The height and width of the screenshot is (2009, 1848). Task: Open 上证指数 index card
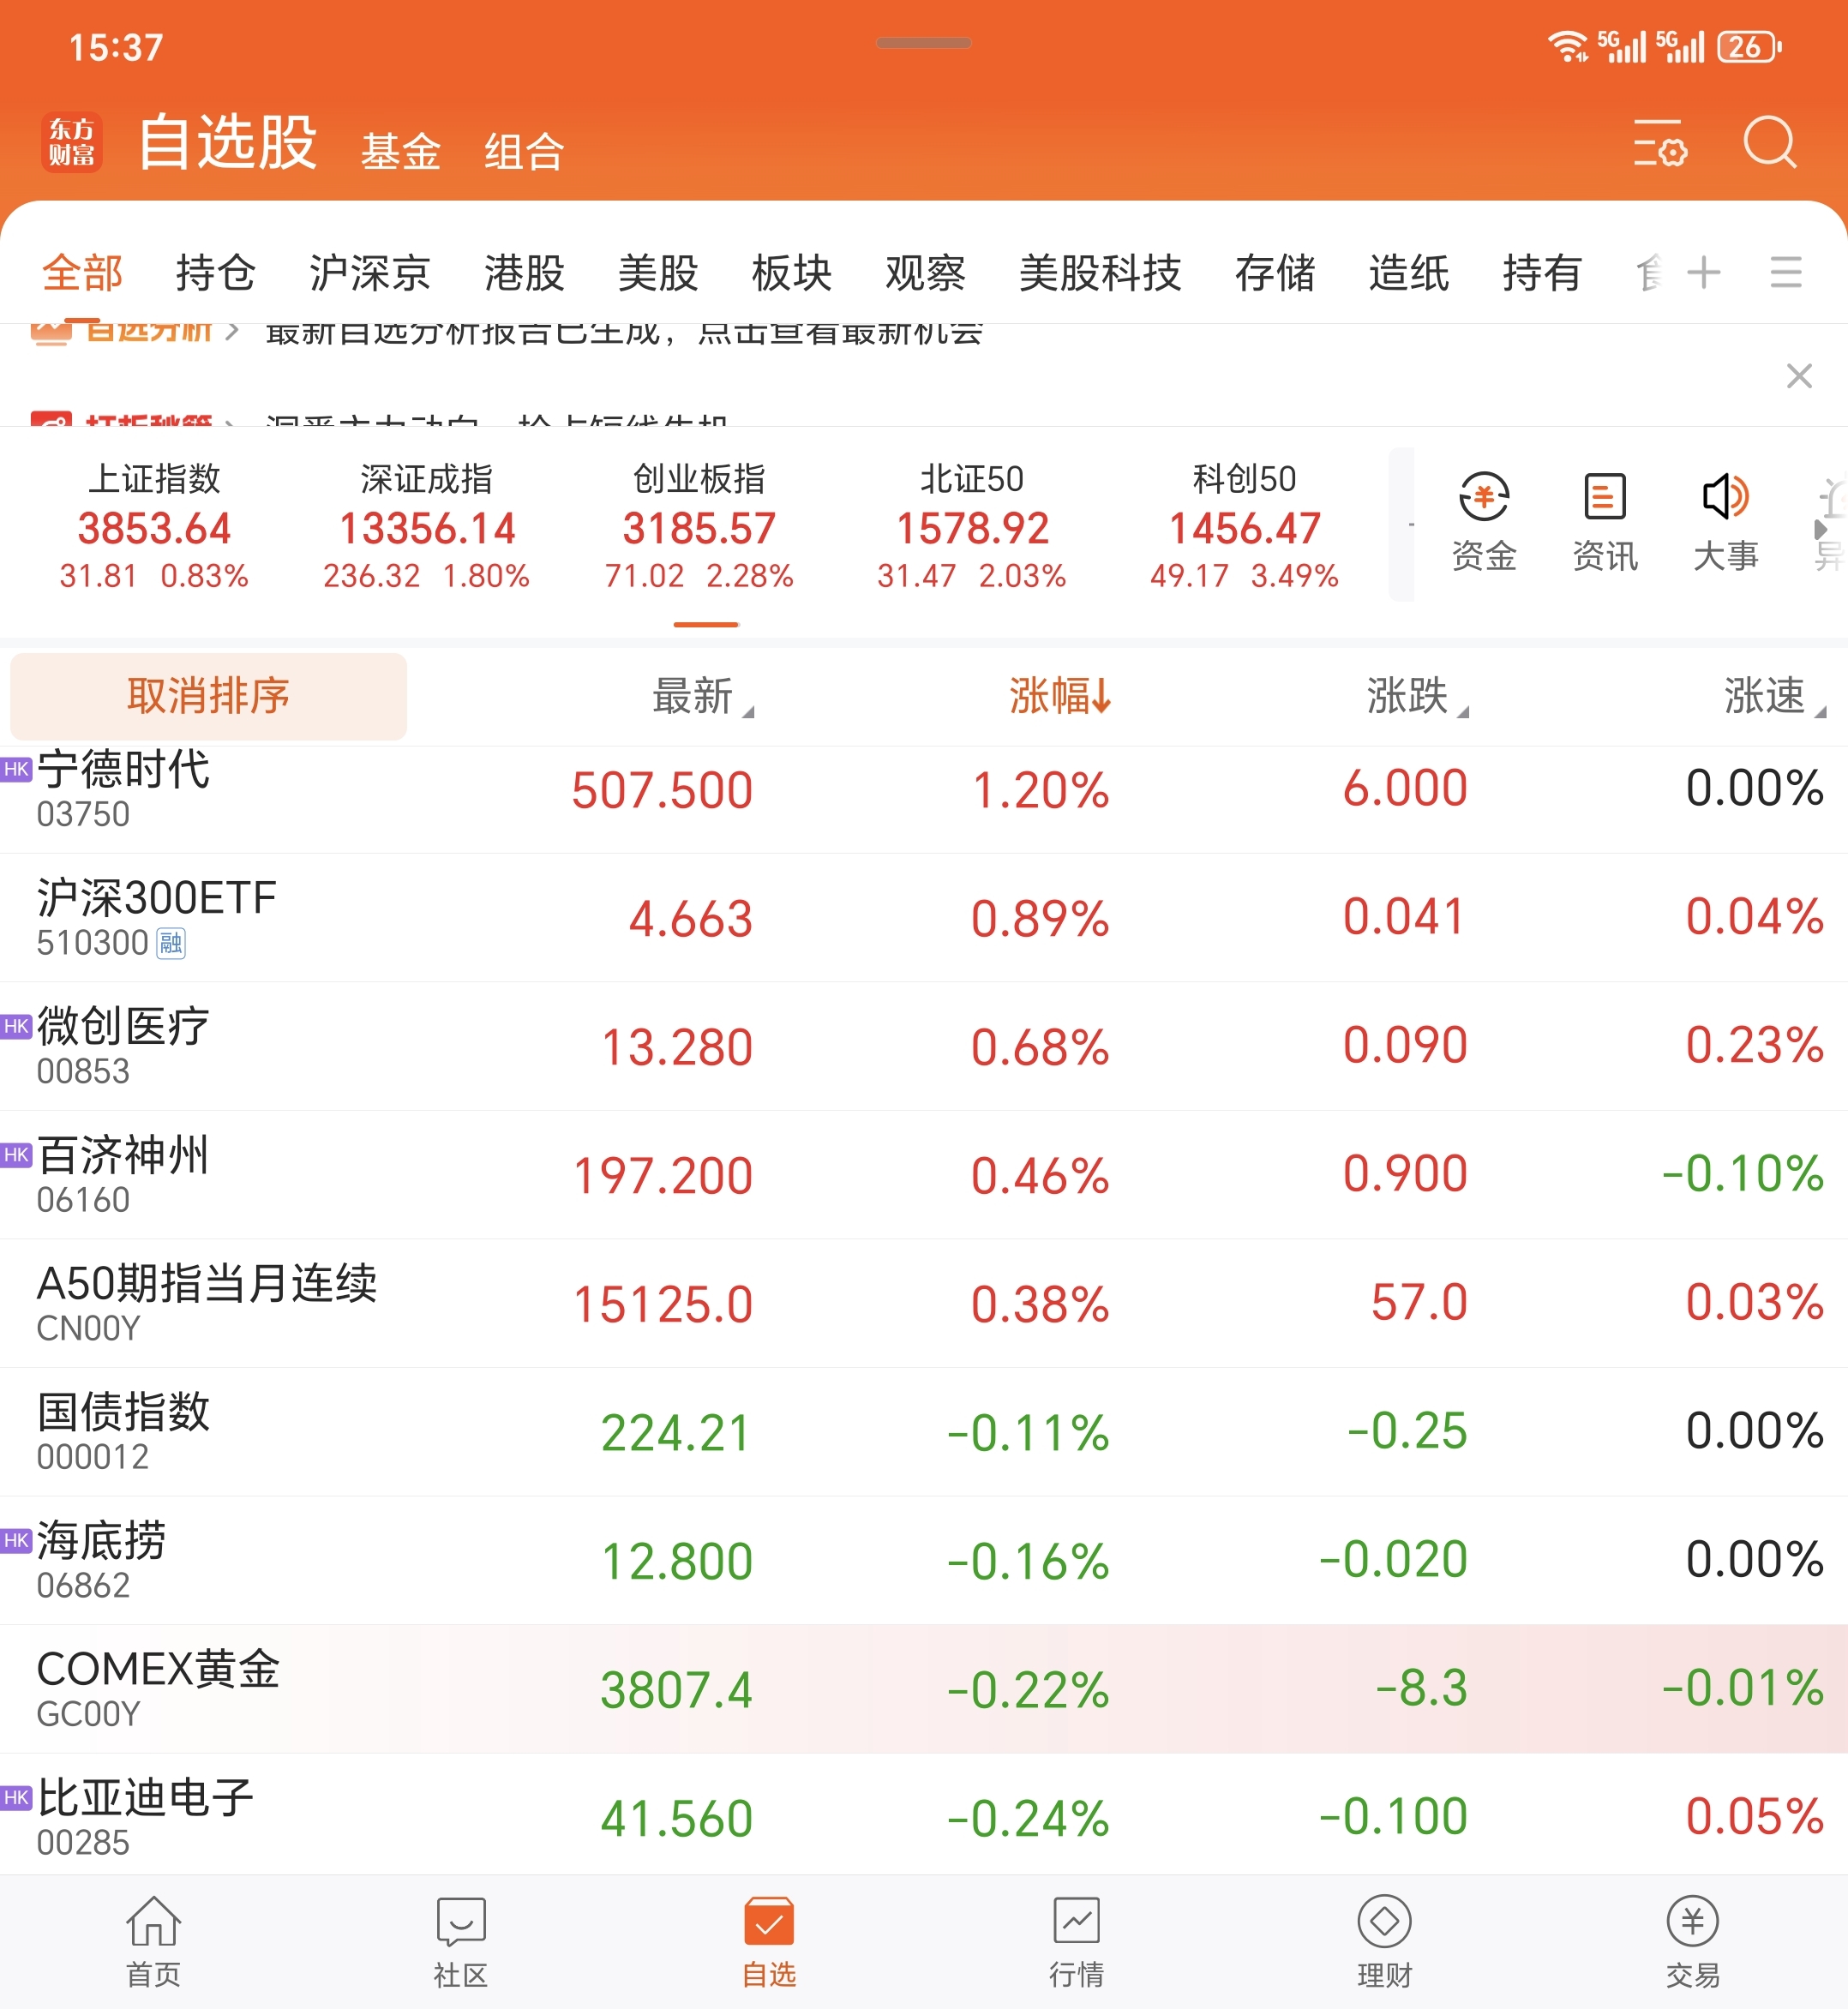pyautogui.click(x=154, y=526)
